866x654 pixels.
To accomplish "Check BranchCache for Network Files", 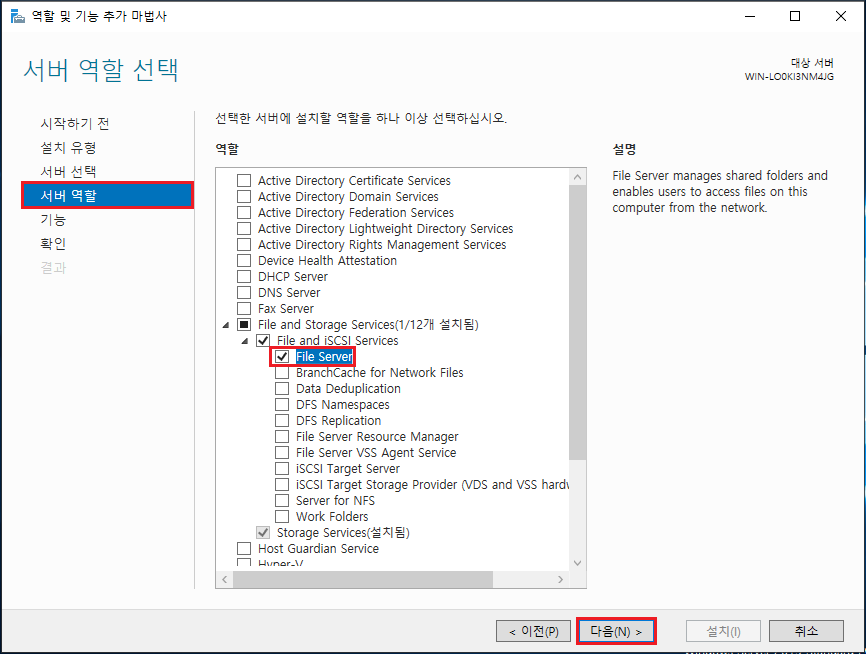I will [282, 372].
